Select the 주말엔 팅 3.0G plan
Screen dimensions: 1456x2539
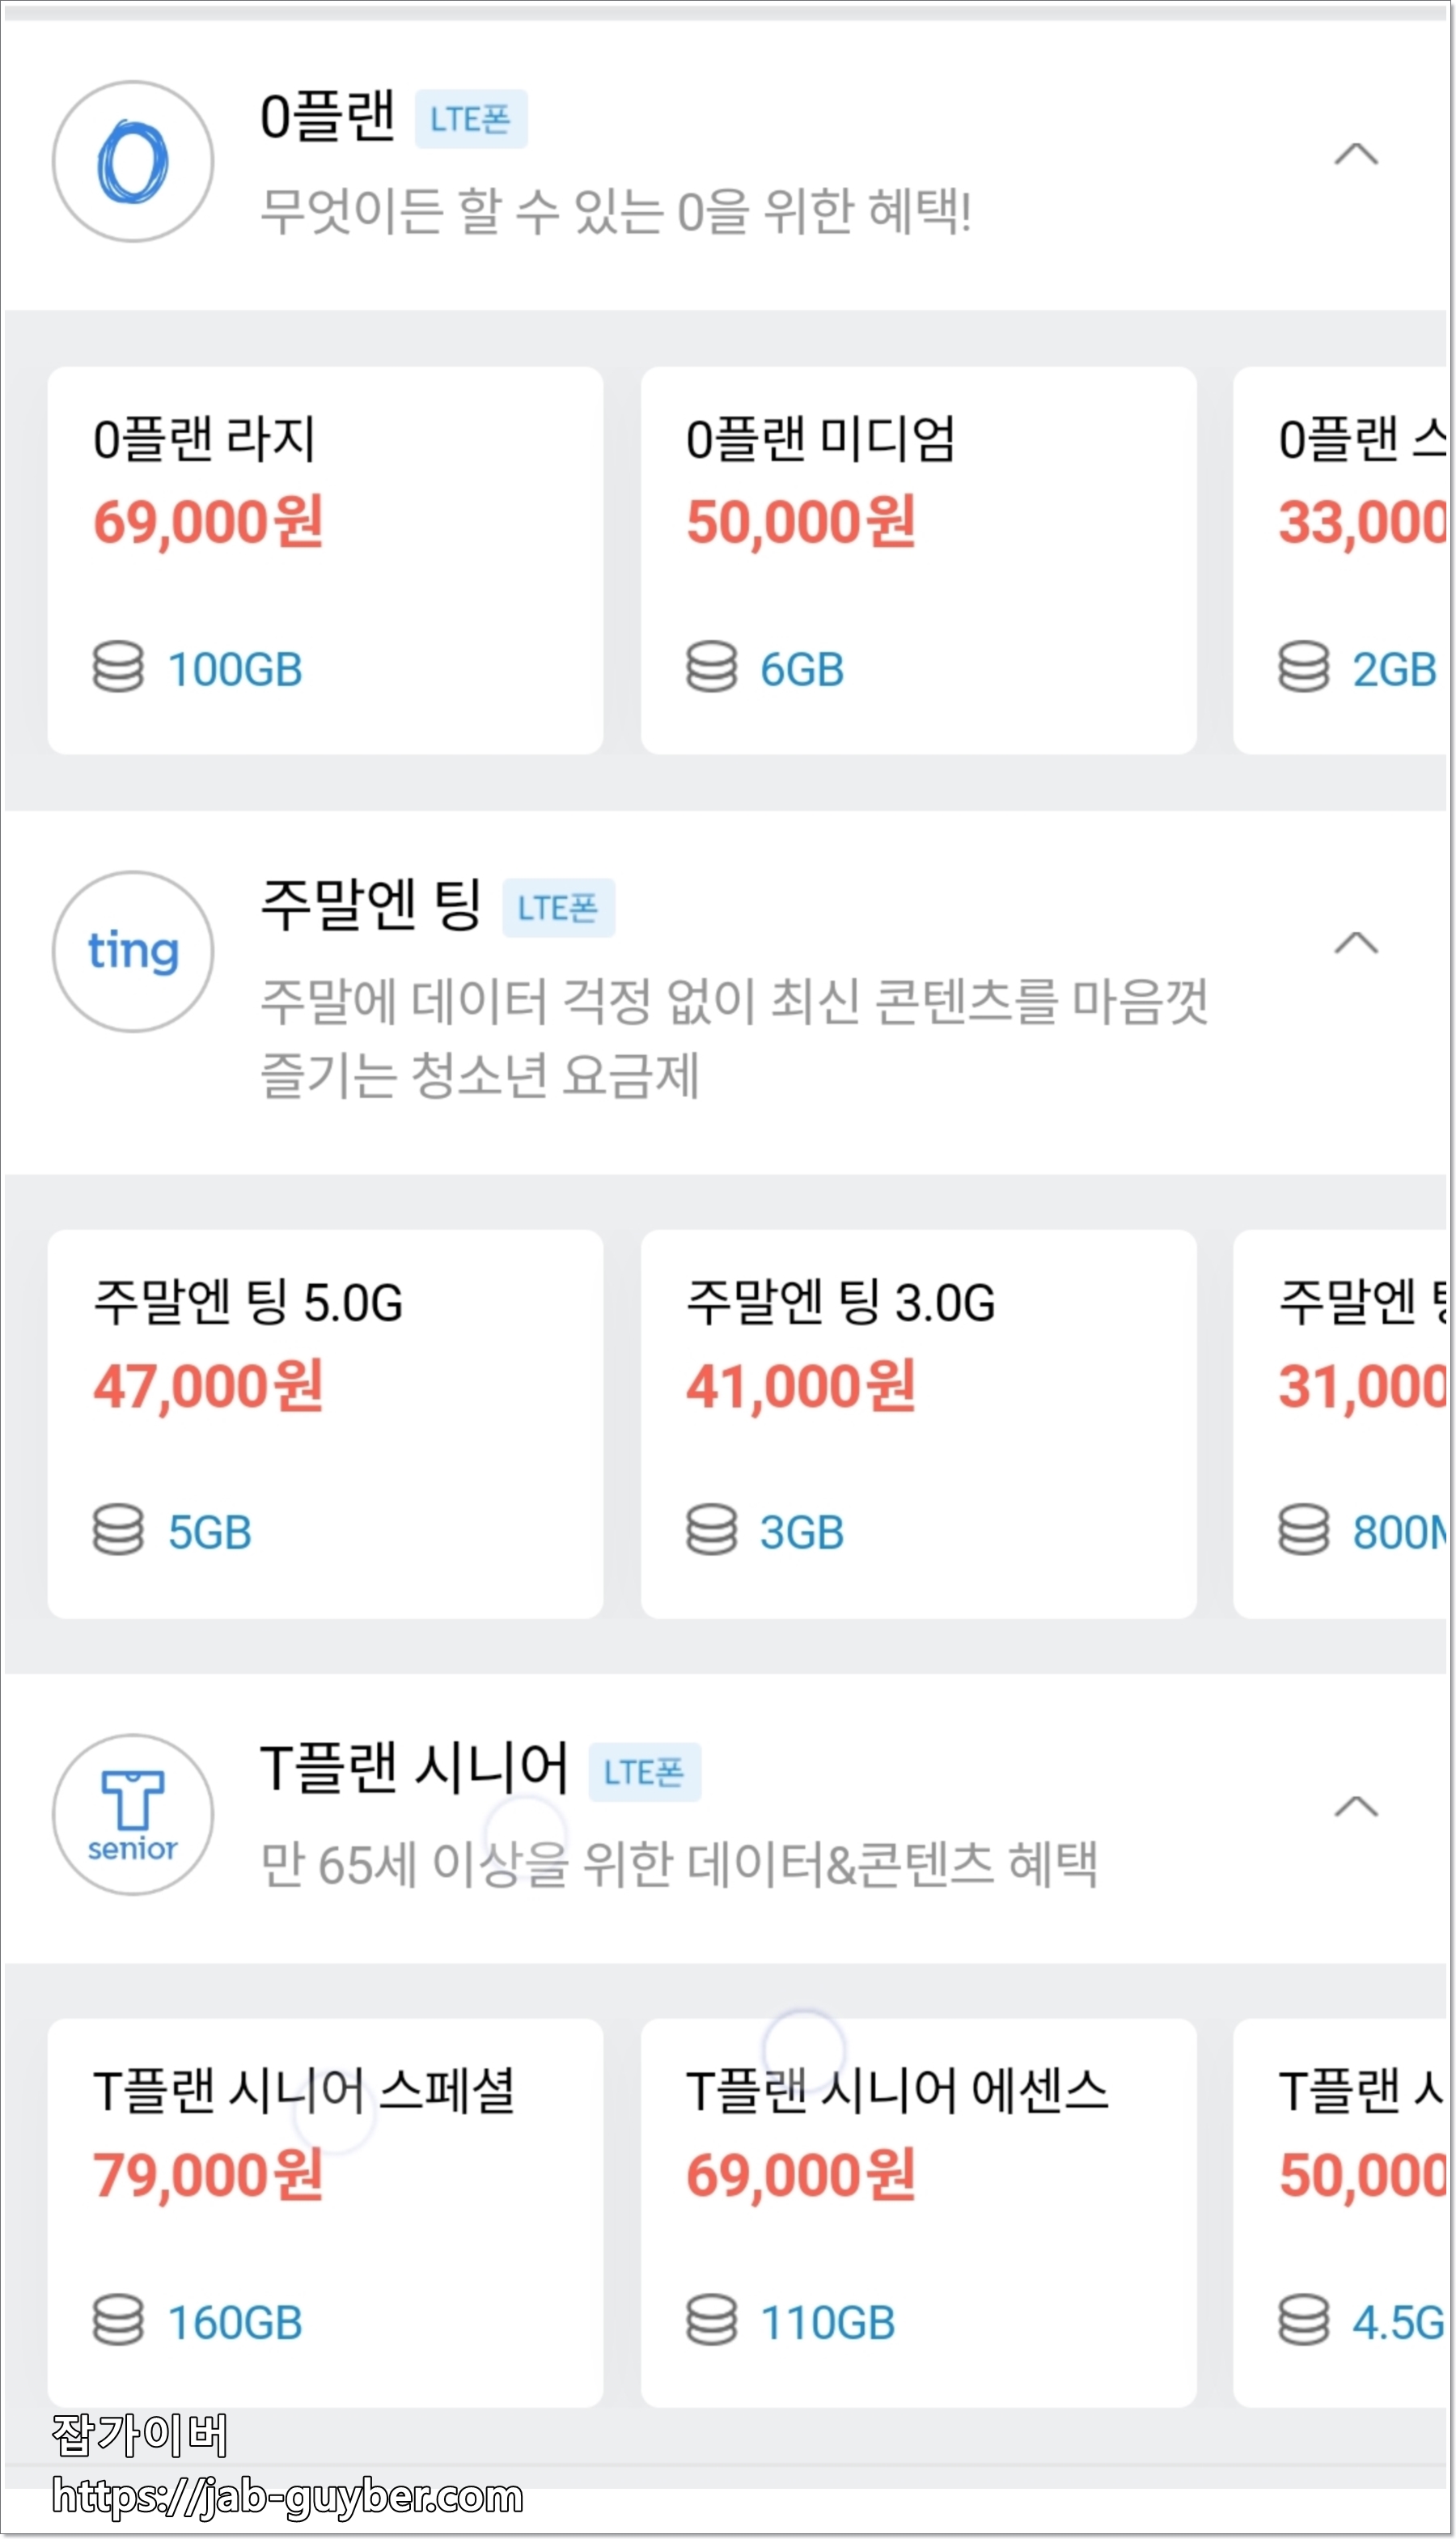coord(918,1423)
